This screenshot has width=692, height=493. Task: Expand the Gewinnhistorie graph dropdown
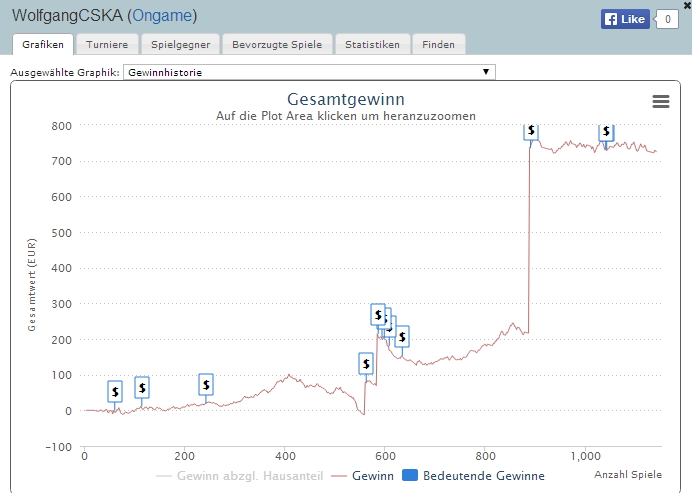[x=309, y=72]
